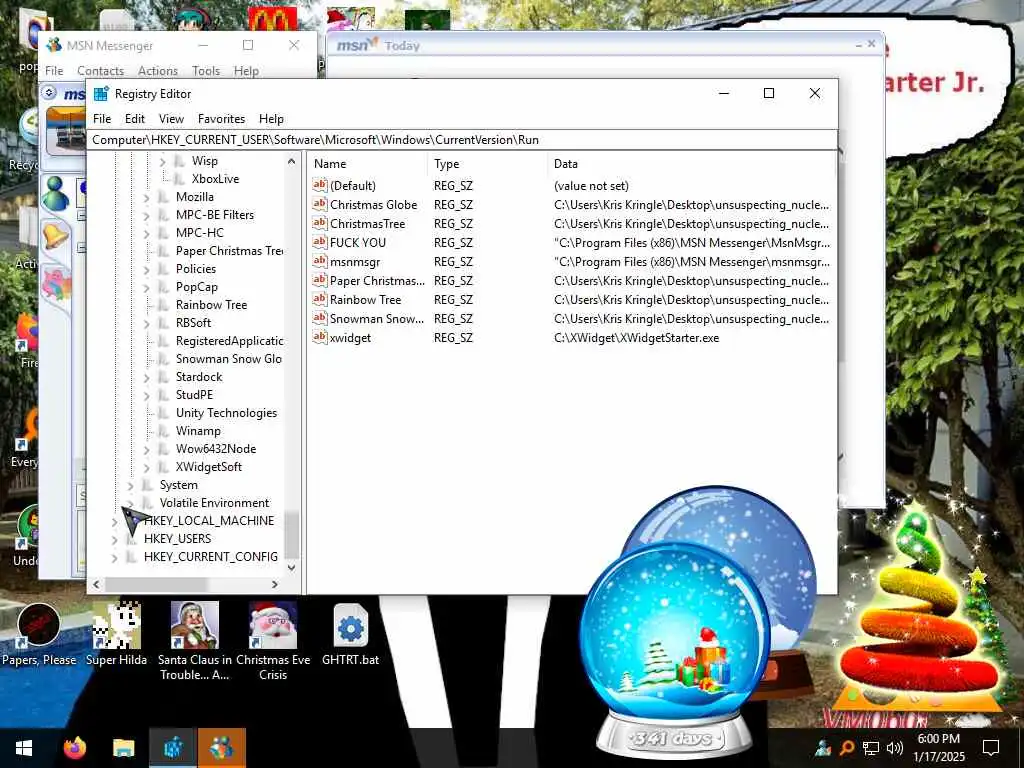1024x768 pixels.
Task: Expand the Wow6432Node key
Action: (146, 449)
